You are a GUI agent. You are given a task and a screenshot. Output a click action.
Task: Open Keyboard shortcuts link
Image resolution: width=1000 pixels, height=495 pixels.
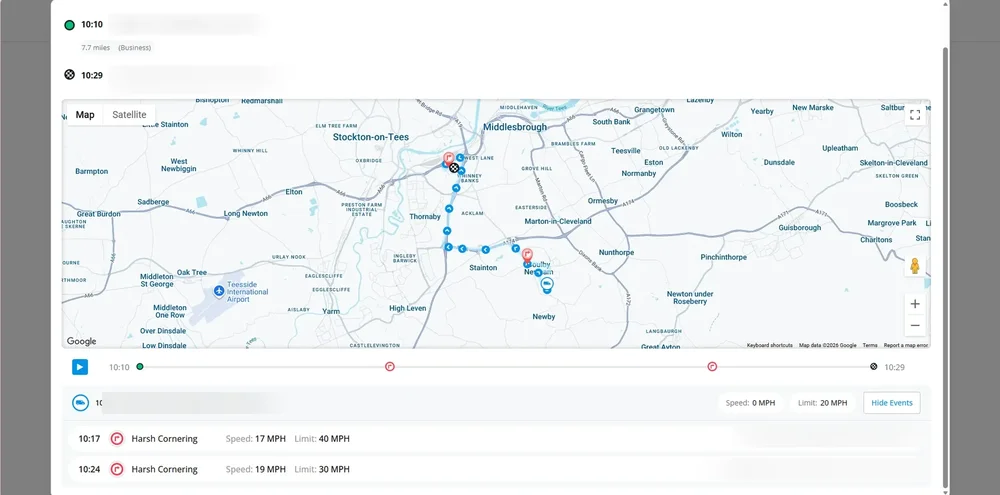pos(770,345)
